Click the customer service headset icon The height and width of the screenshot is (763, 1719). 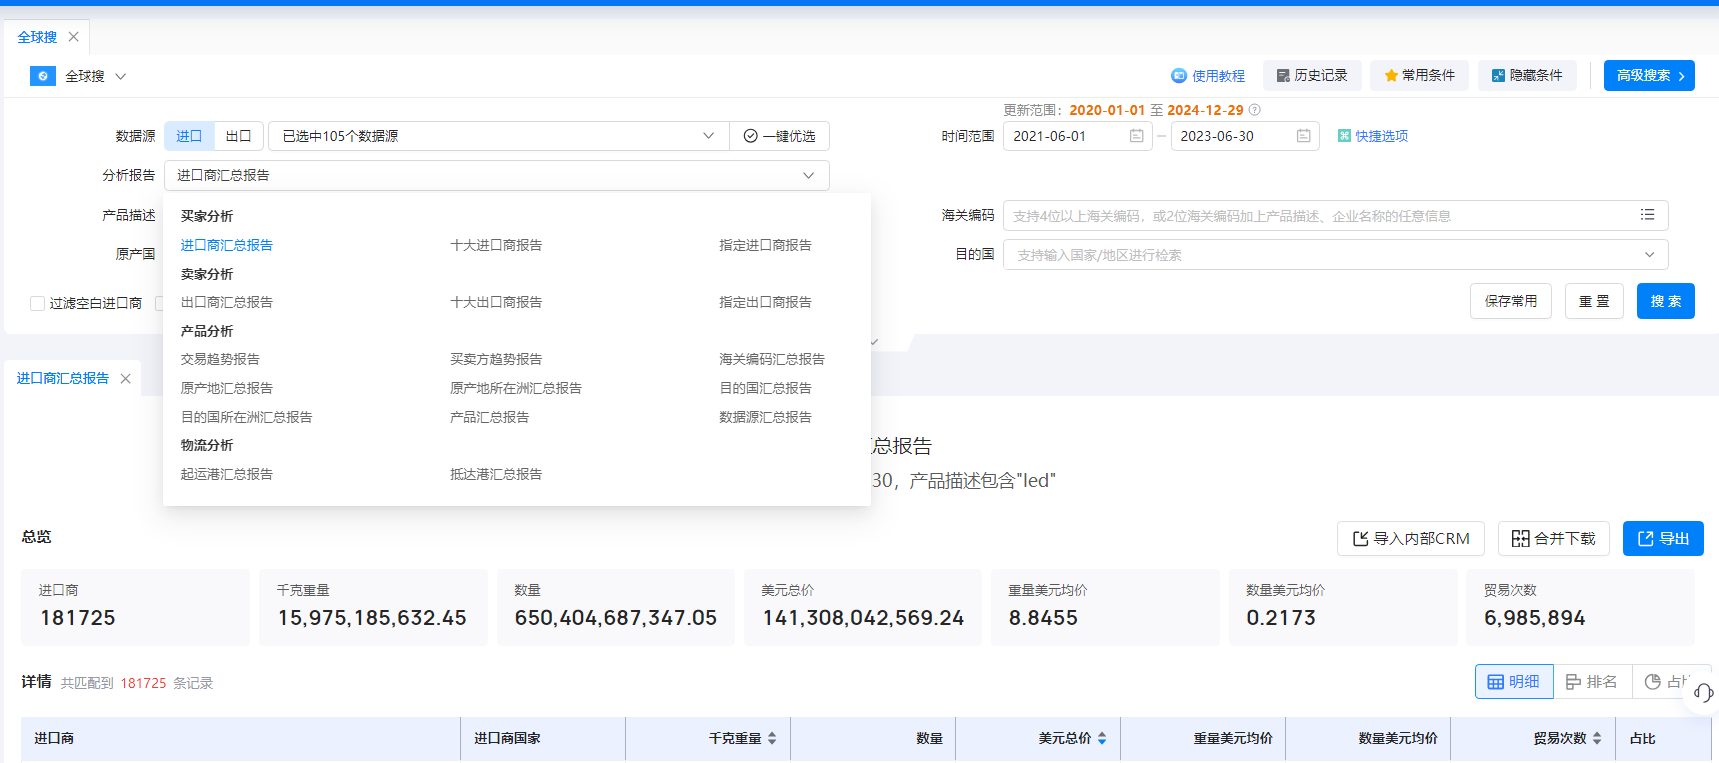[1703, 692]
